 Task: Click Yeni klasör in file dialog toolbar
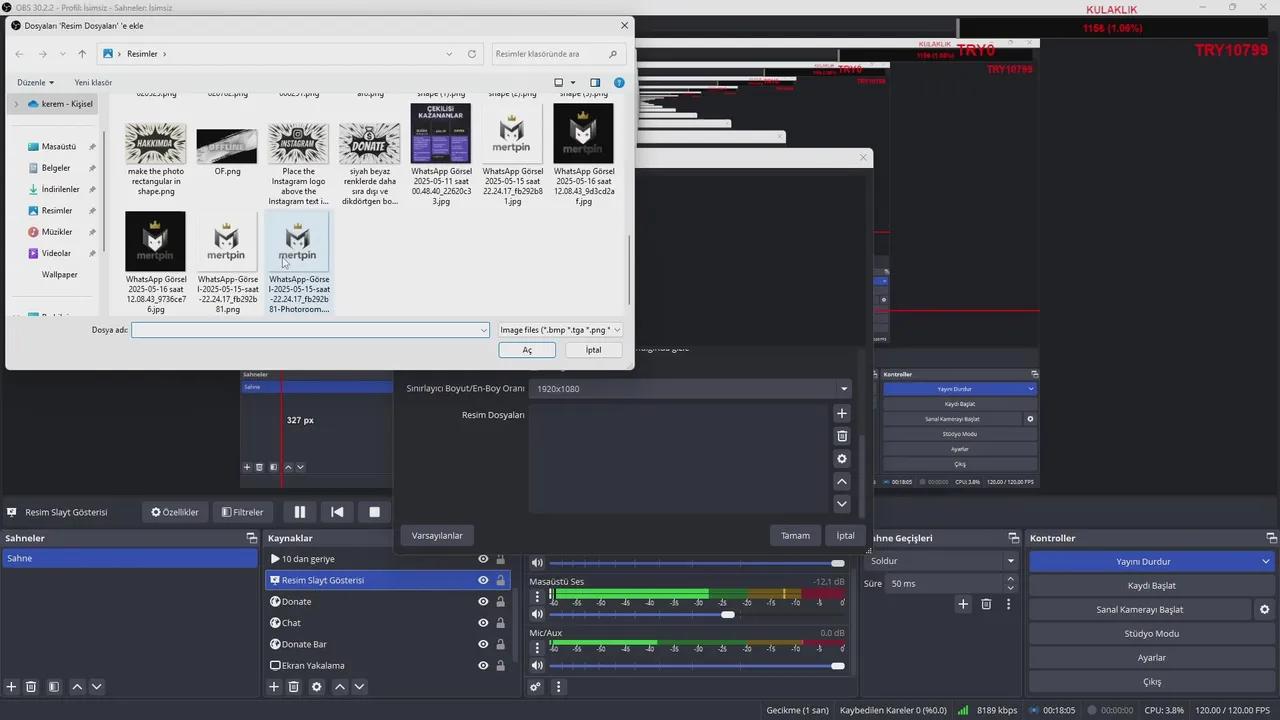click(x=93, y=82)
